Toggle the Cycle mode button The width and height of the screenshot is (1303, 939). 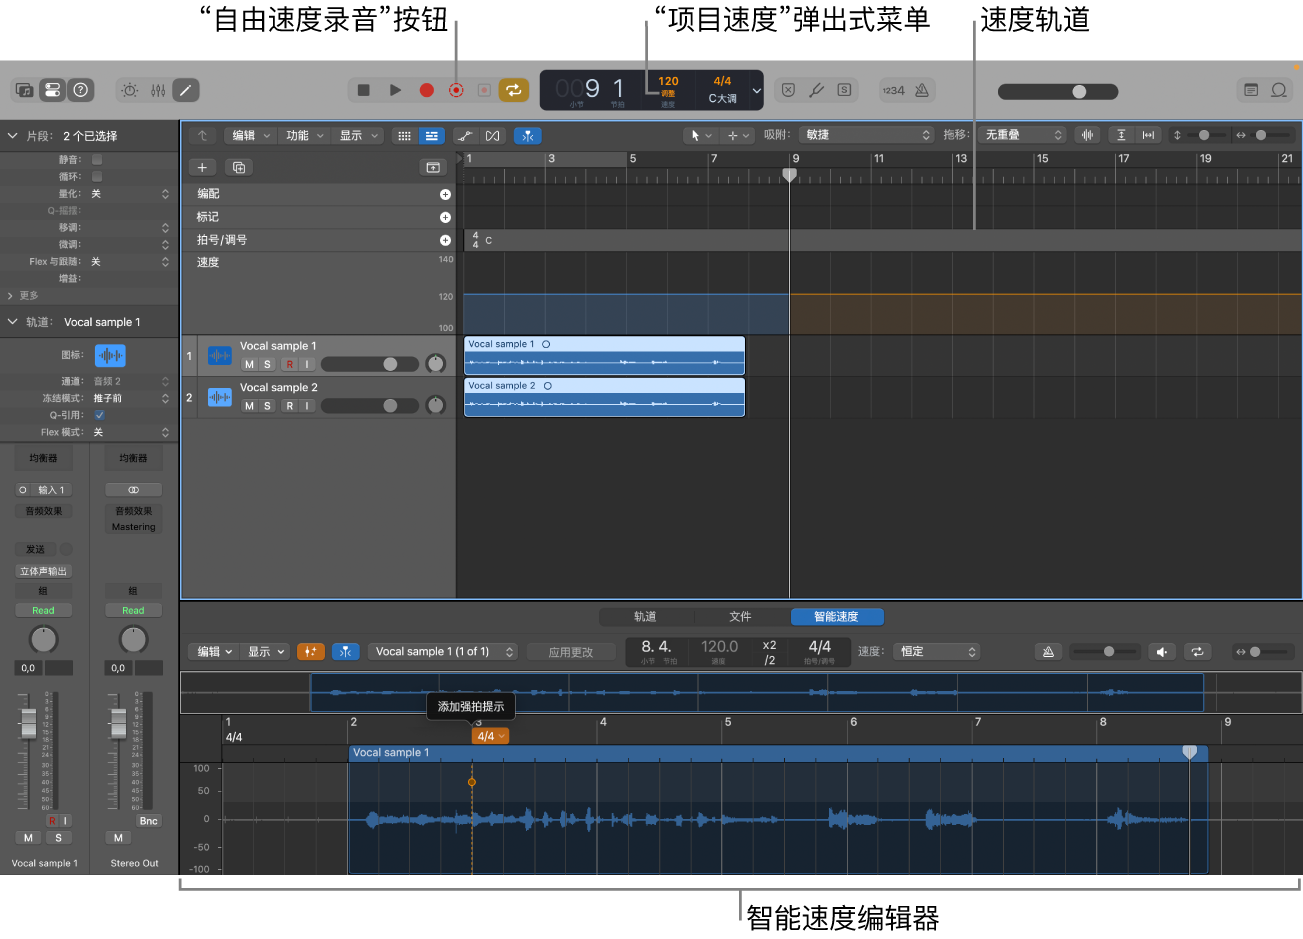coord(513,90)
